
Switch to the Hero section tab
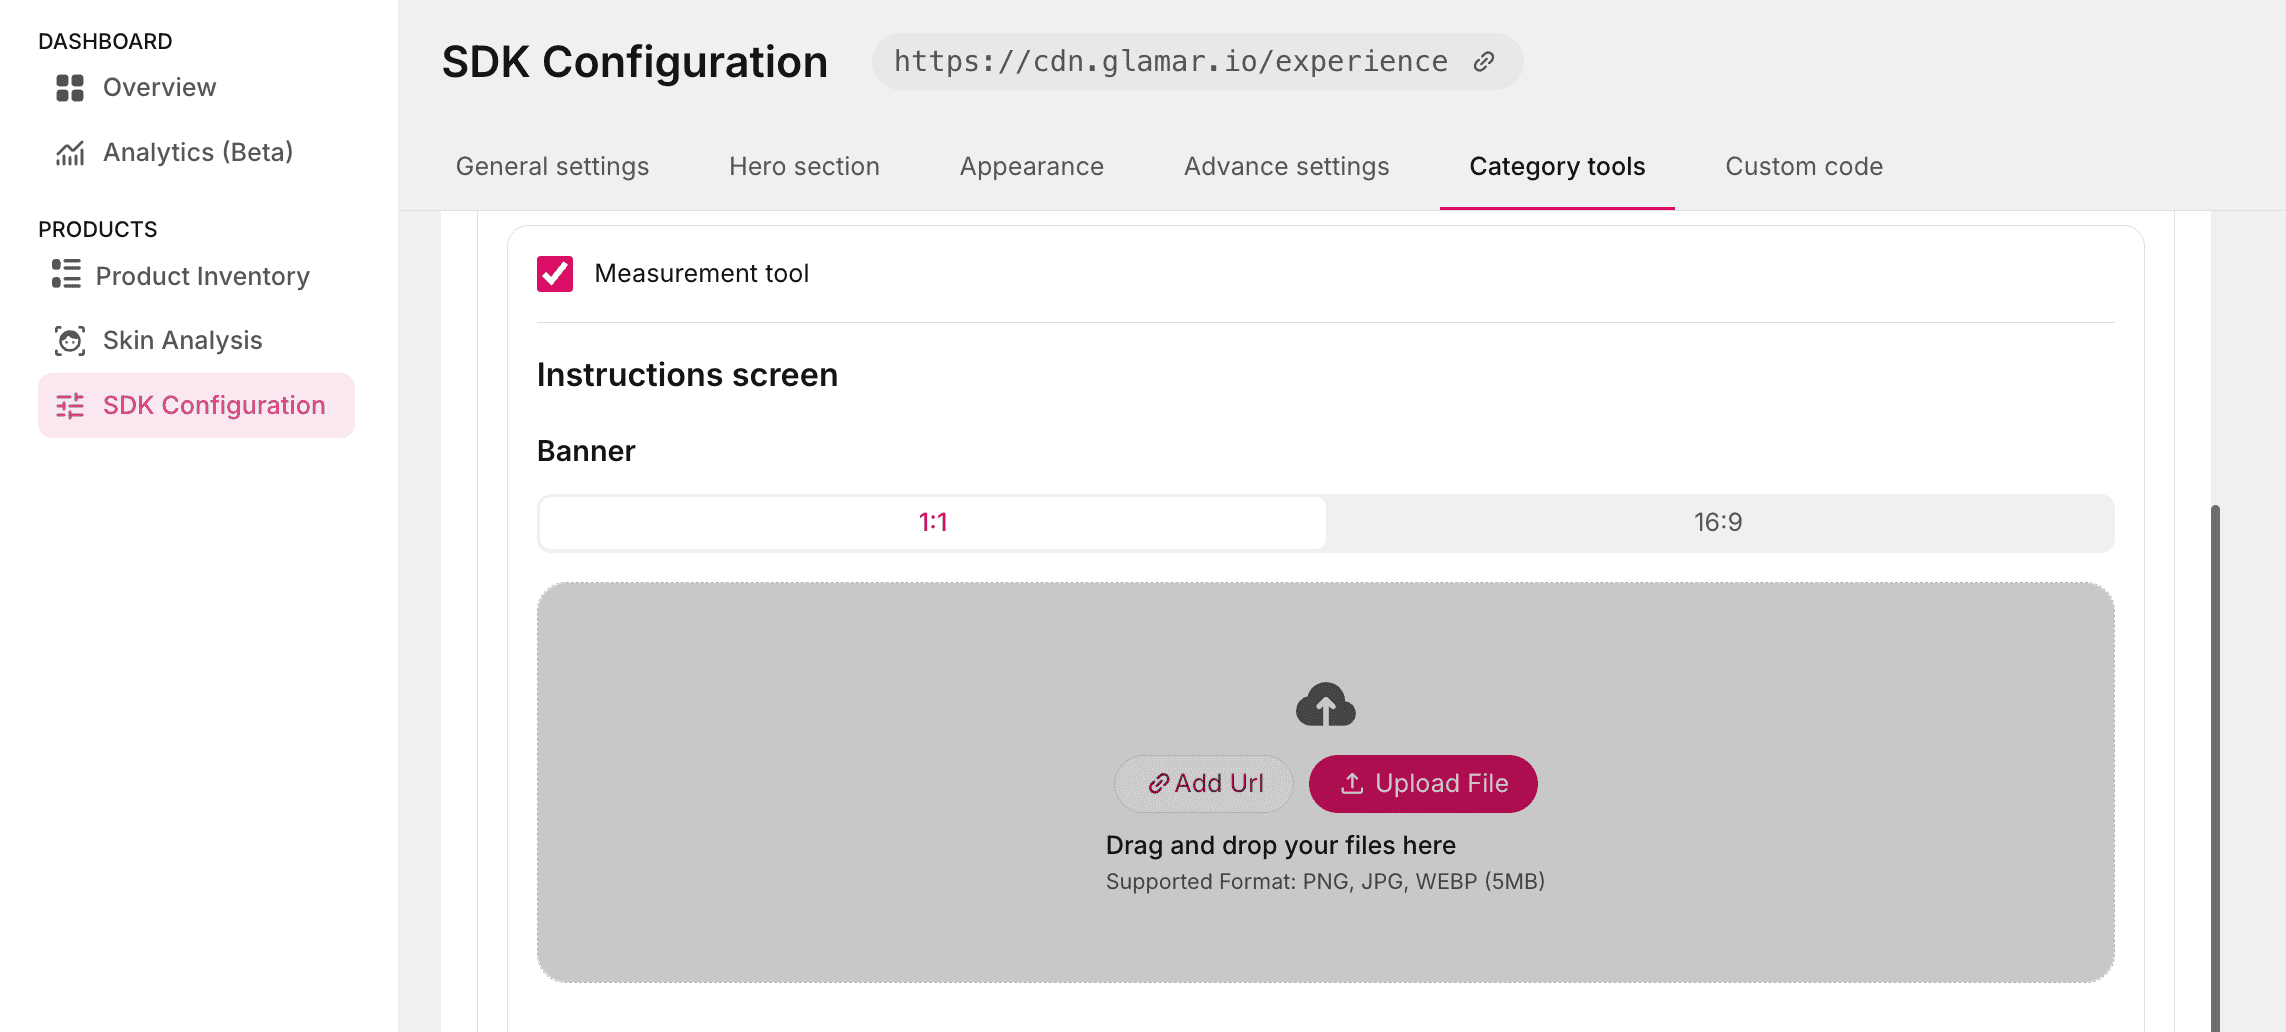click(x=804, y=167)
